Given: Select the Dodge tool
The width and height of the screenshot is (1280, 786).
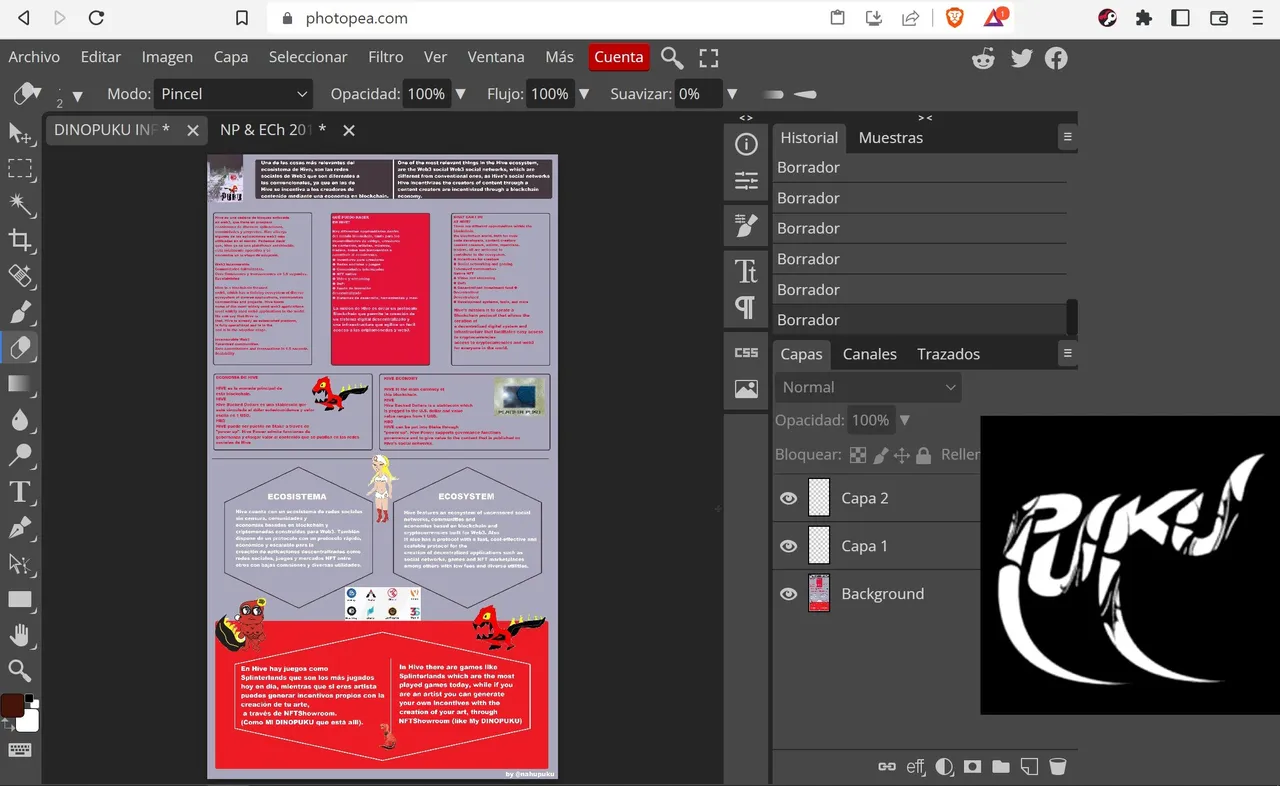Looking at the screenshot, I should [x=20, y=456].
